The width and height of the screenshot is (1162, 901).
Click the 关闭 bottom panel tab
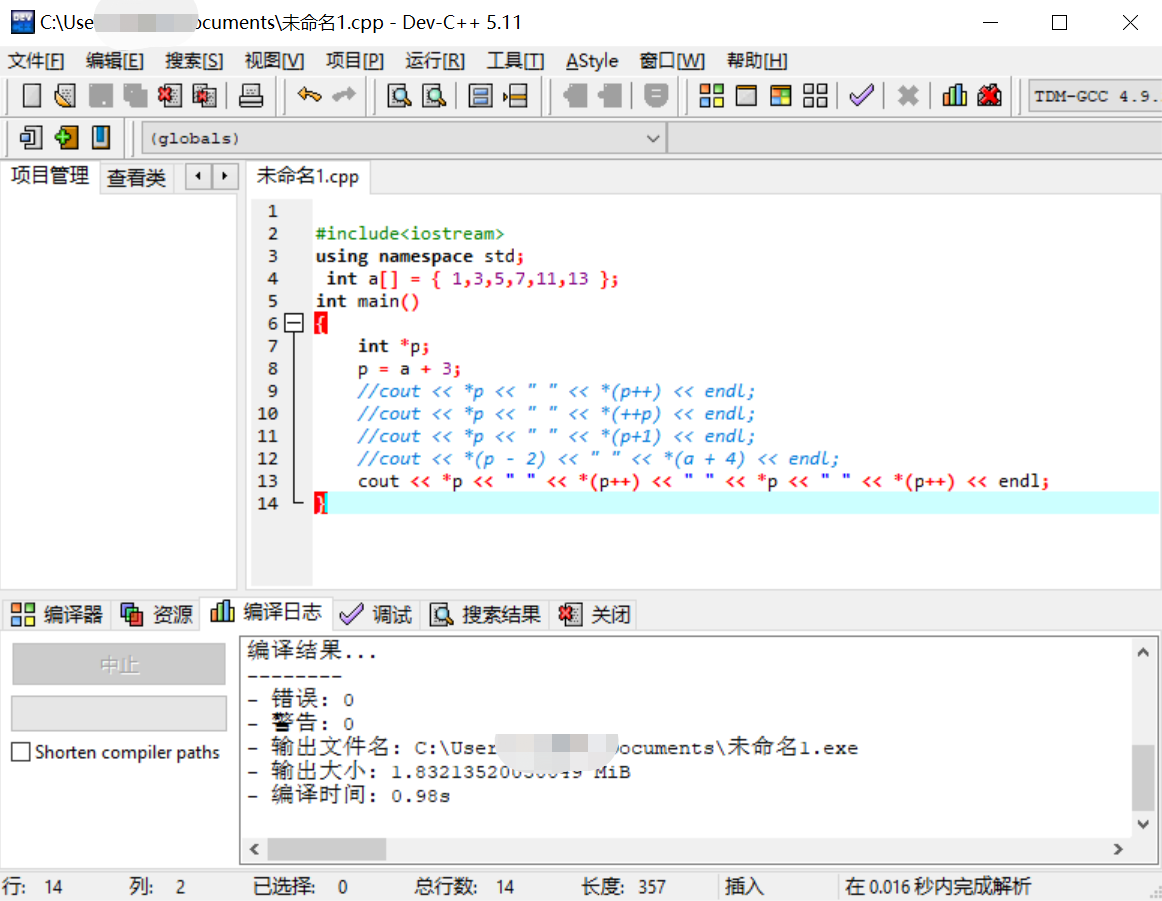[x=594, y=614]
